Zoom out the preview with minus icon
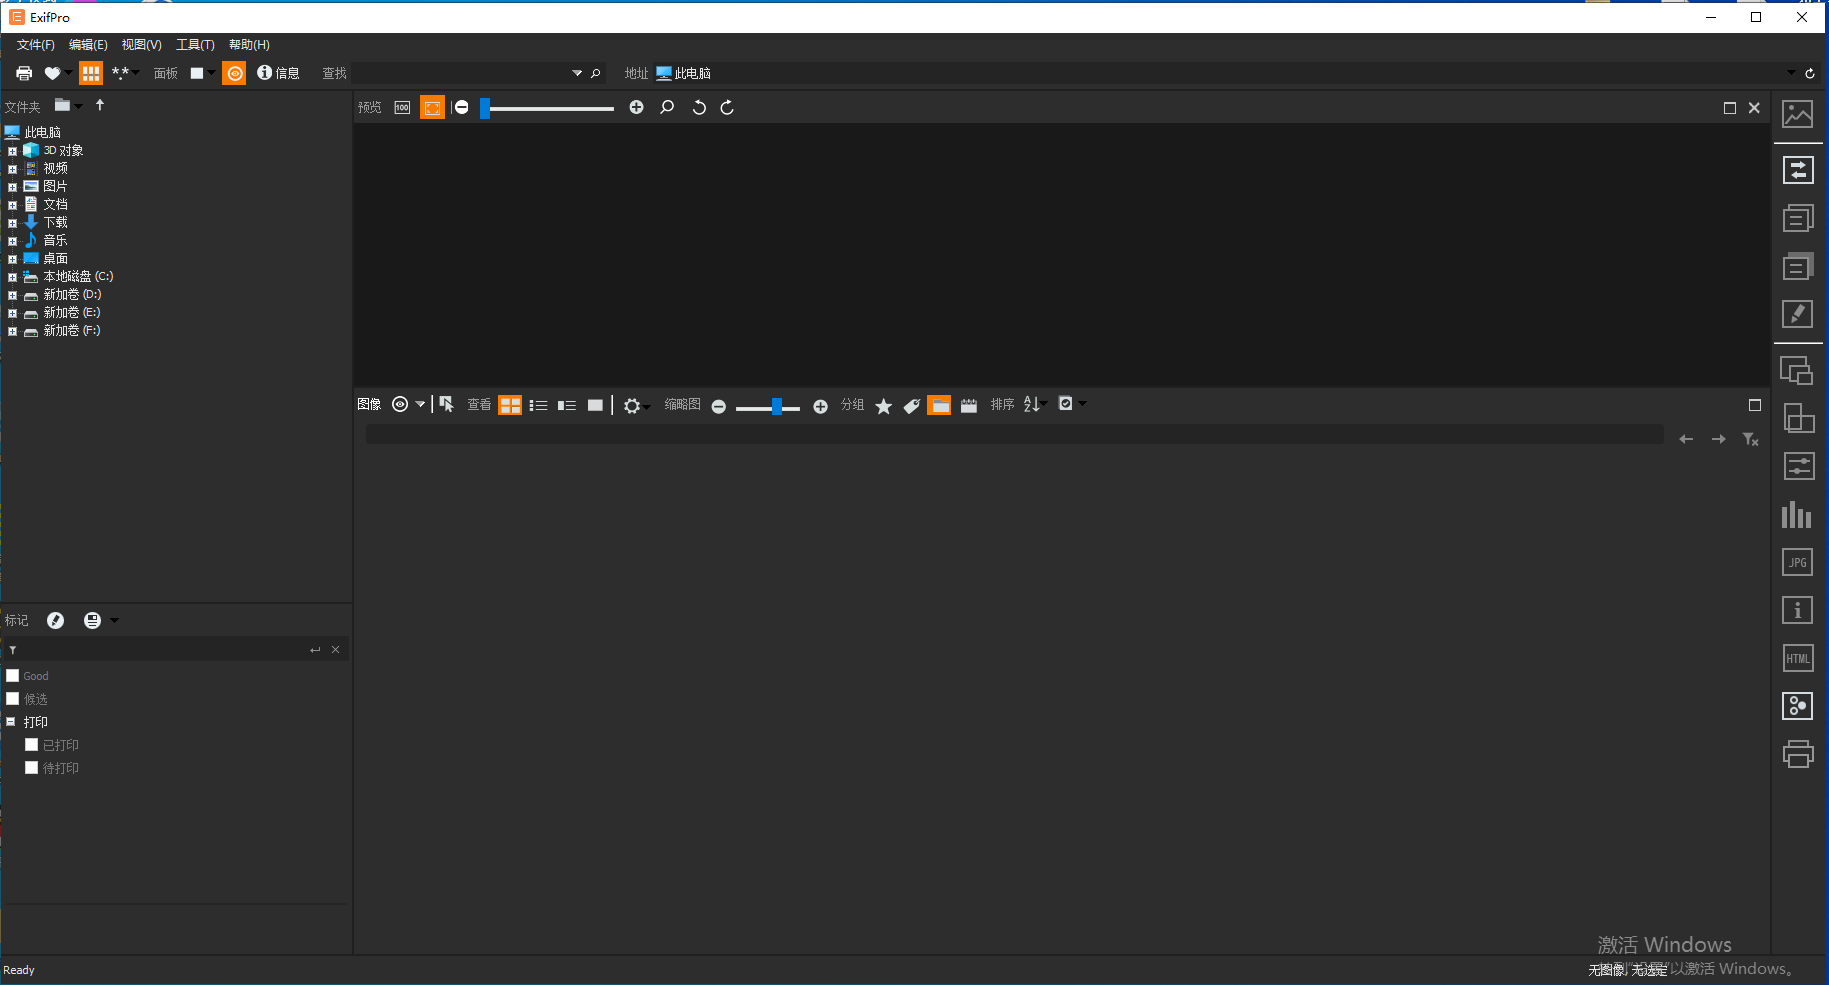This screenshot has width=1829, height=985. (461, 107)
